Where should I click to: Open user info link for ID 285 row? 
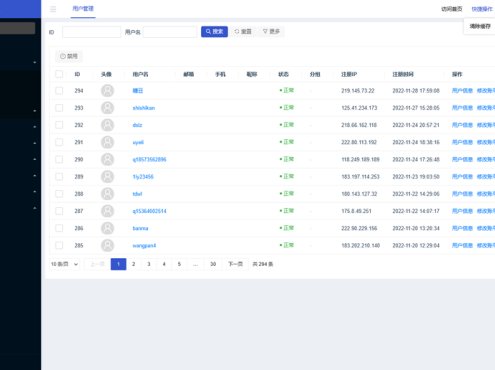pos(462,246)
